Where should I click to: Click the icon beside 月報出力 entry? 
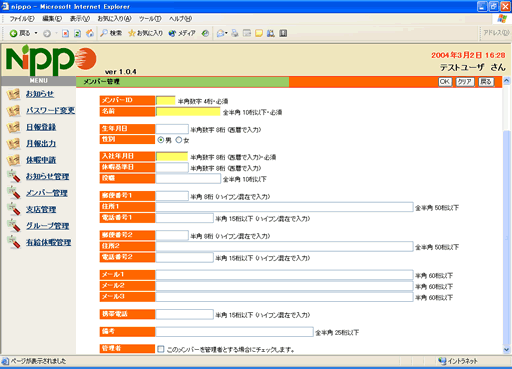(x=14, y=144)
